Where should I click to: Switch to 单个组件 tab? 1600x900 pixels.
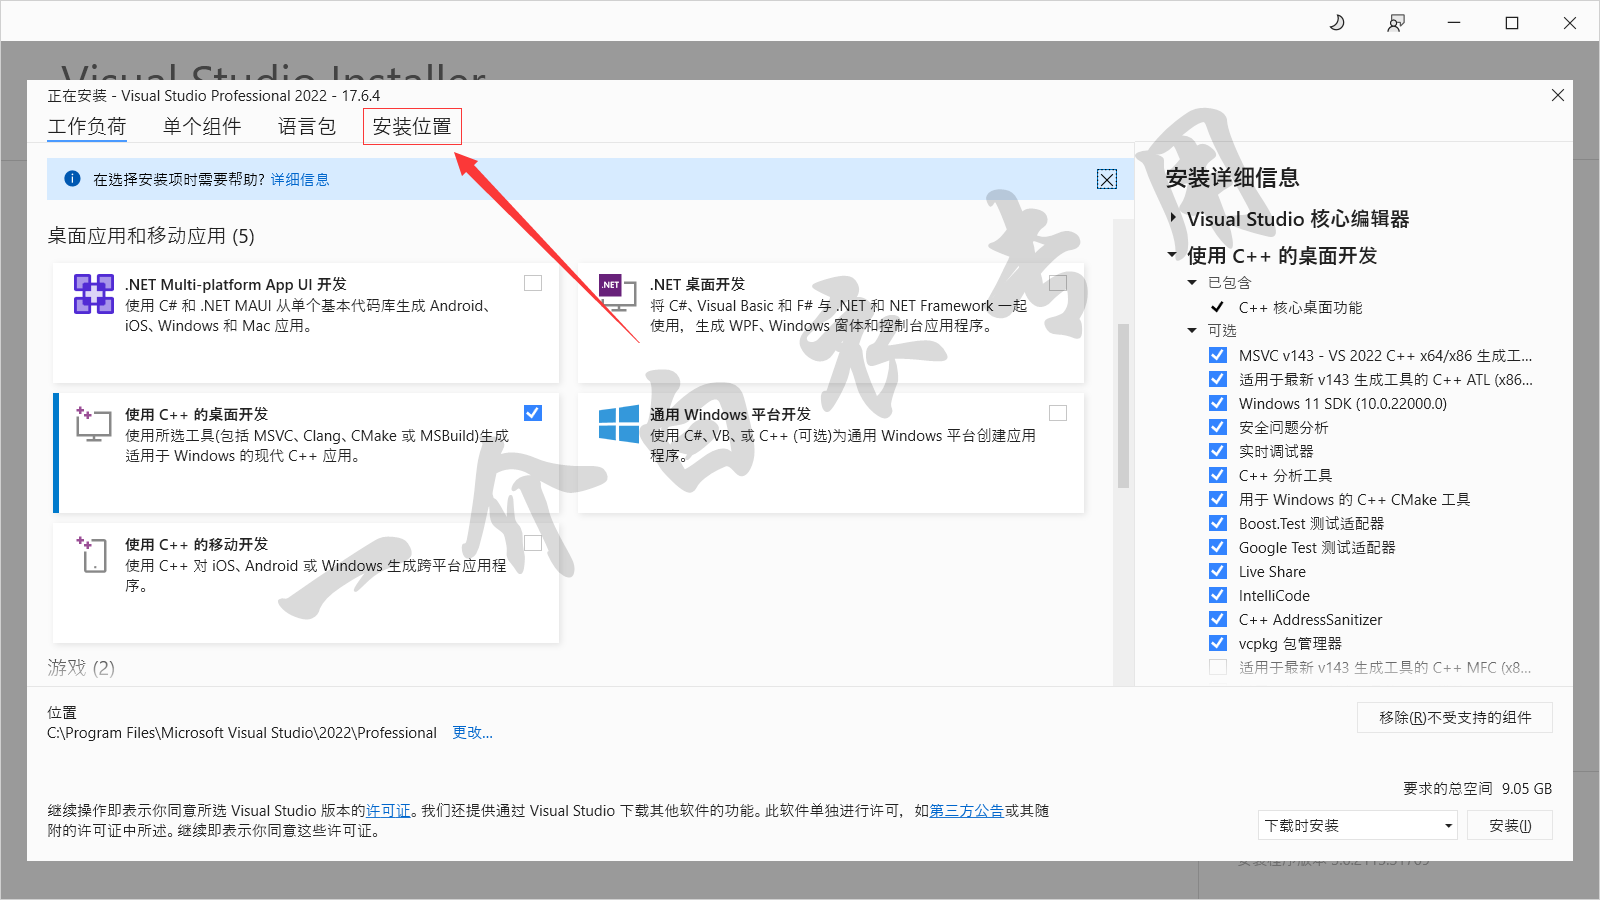202,127
